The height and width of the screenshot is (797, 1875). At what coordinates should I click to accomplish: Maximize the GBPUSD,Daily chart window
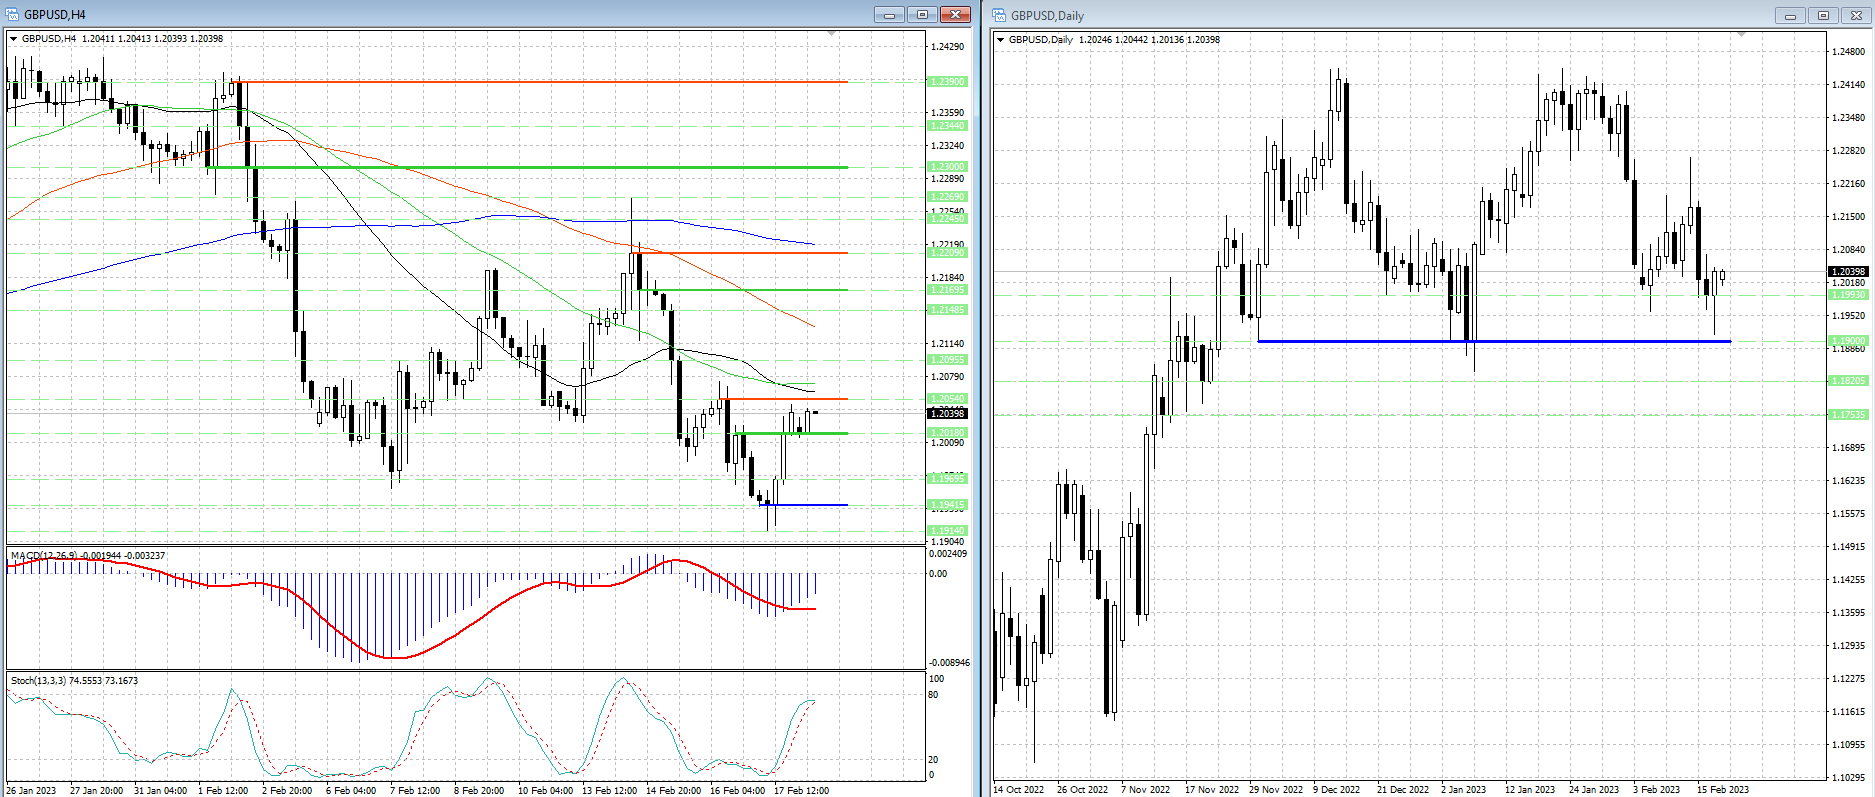tap(1823, 15)
